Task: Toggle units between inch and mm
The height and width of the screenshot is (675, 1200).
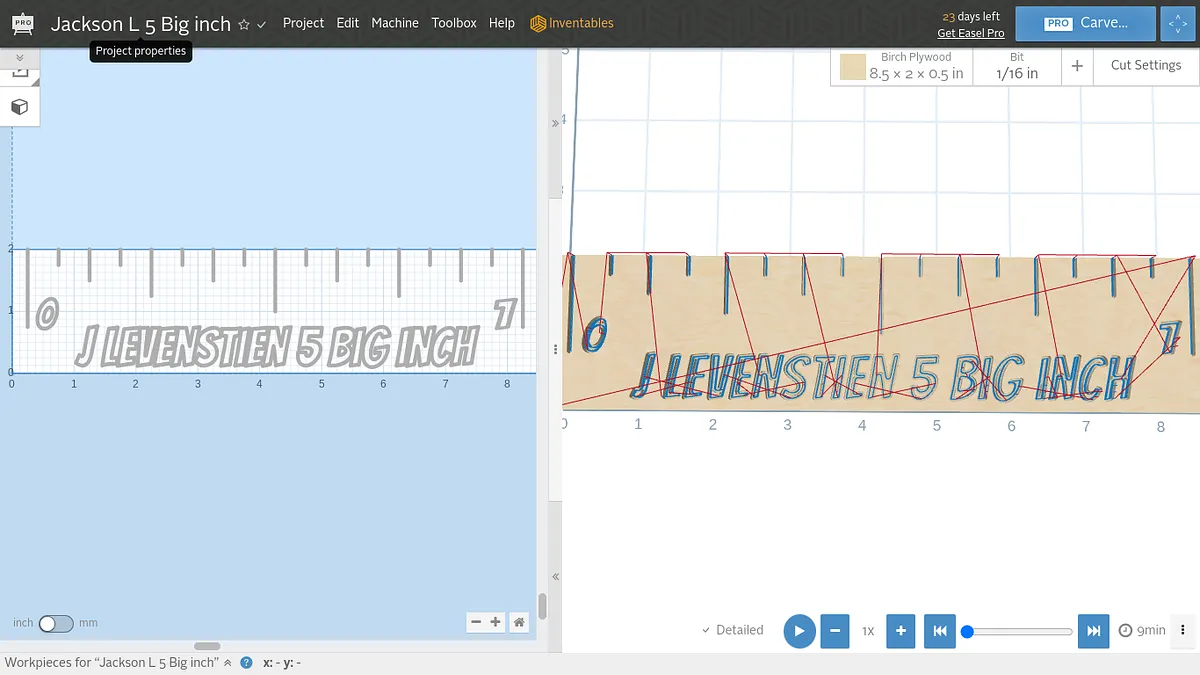Action: tap(56, 623)
